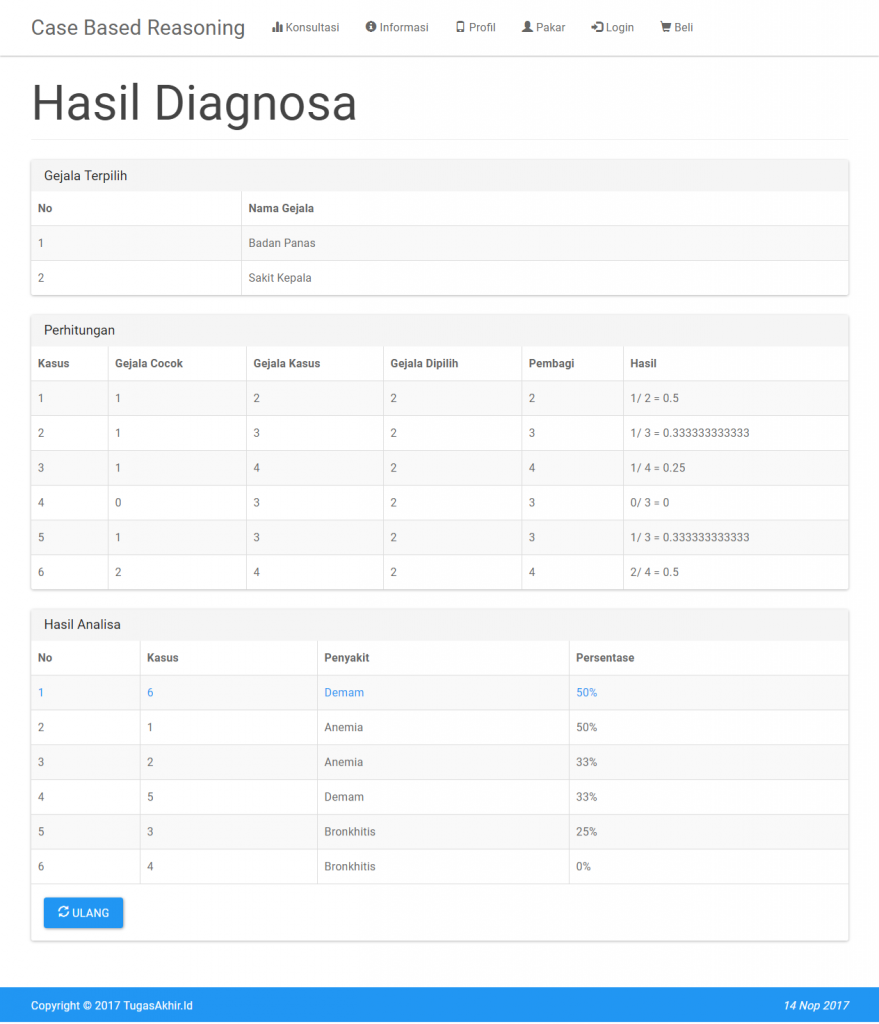Click the Login arrow icon

[597, 28]
